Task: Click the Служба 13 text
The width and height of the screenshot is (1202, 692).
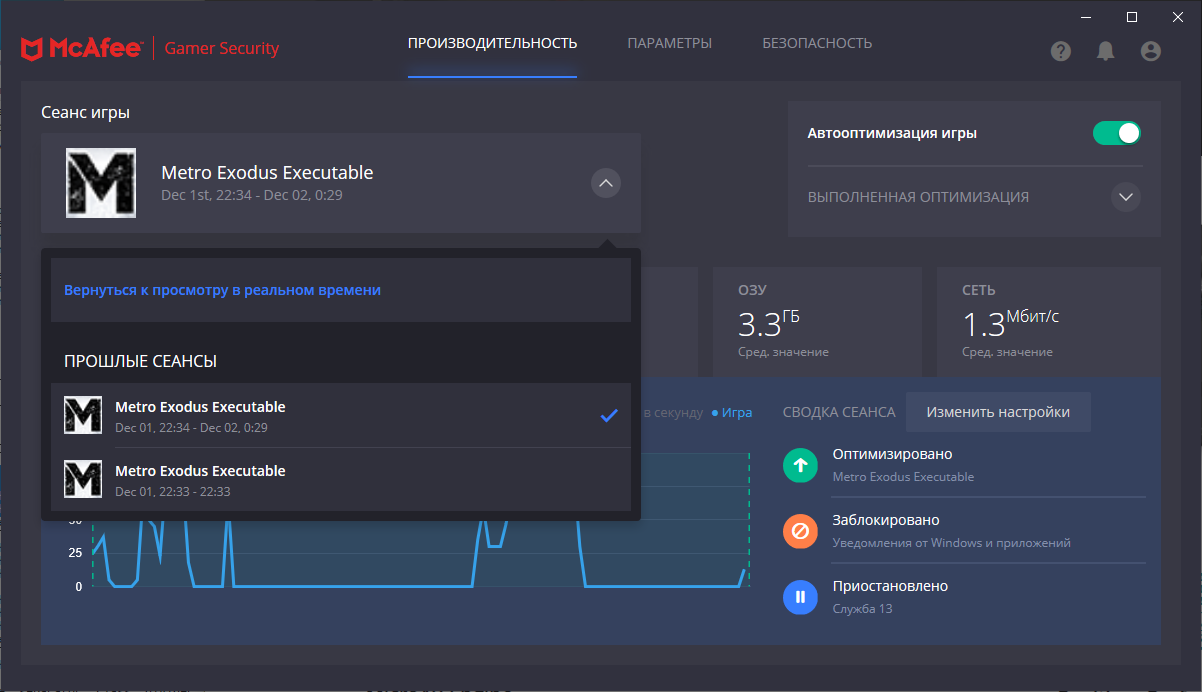Action: (x=862, y=608)
